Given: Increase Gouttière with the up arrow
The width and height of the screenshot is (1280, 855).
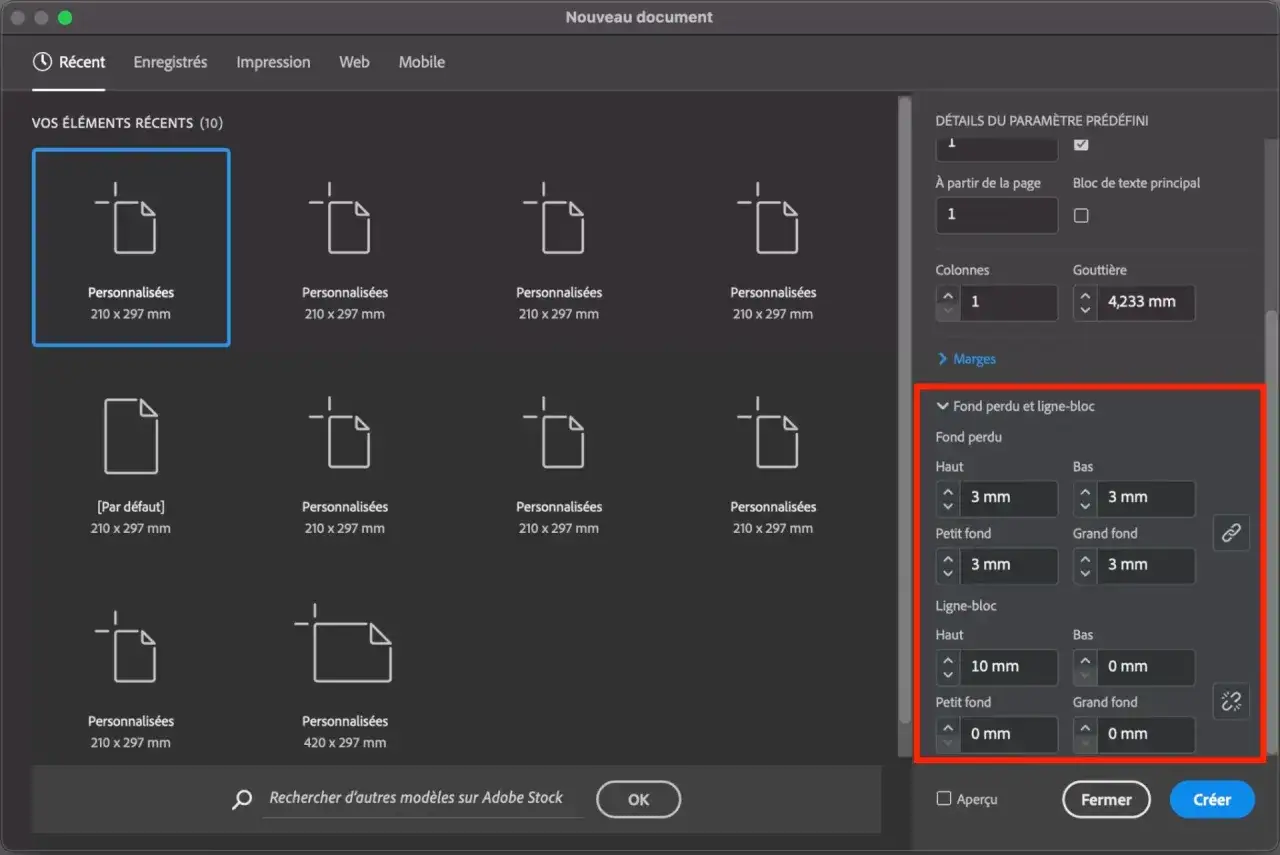Looking at the screenshot, I should click(x=1085, y=294).
